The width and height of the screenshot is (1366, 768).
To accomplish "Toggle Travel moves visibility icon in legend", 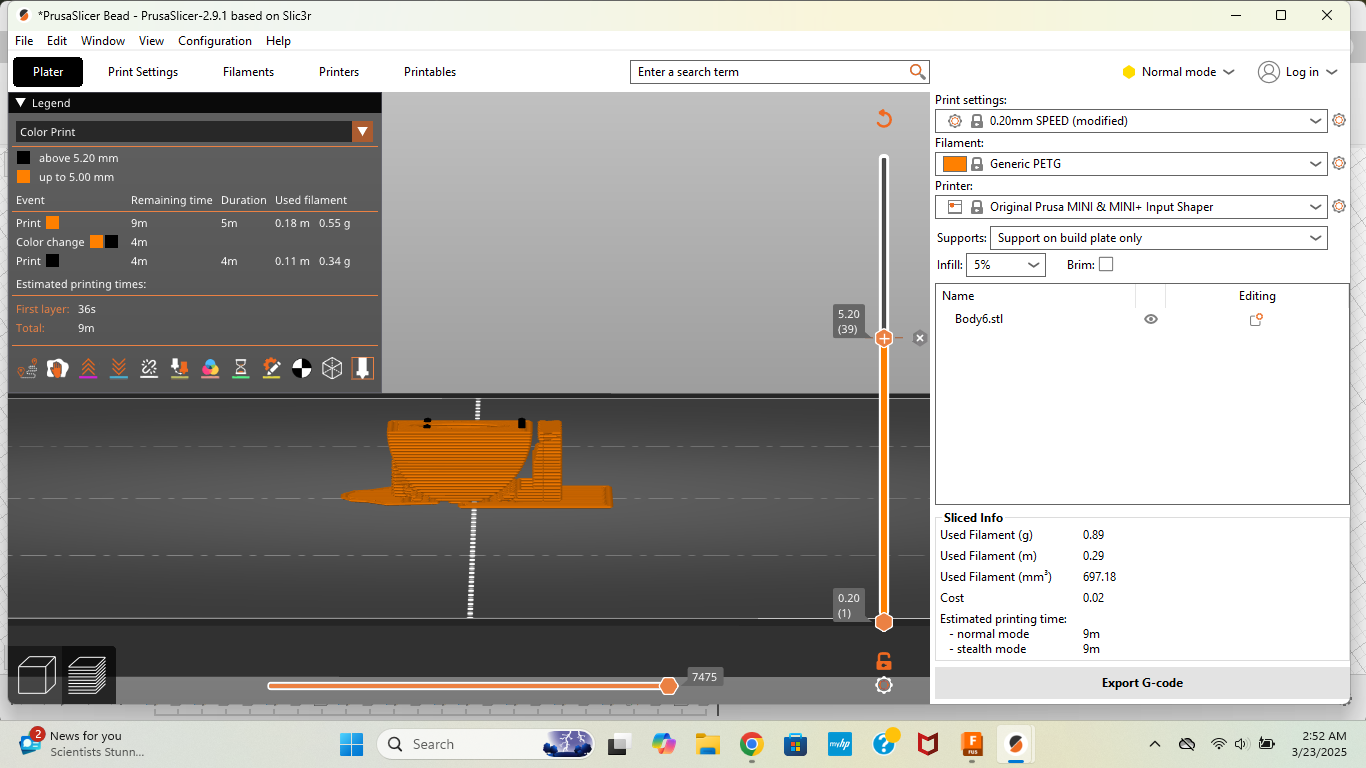I will point(27,369).
